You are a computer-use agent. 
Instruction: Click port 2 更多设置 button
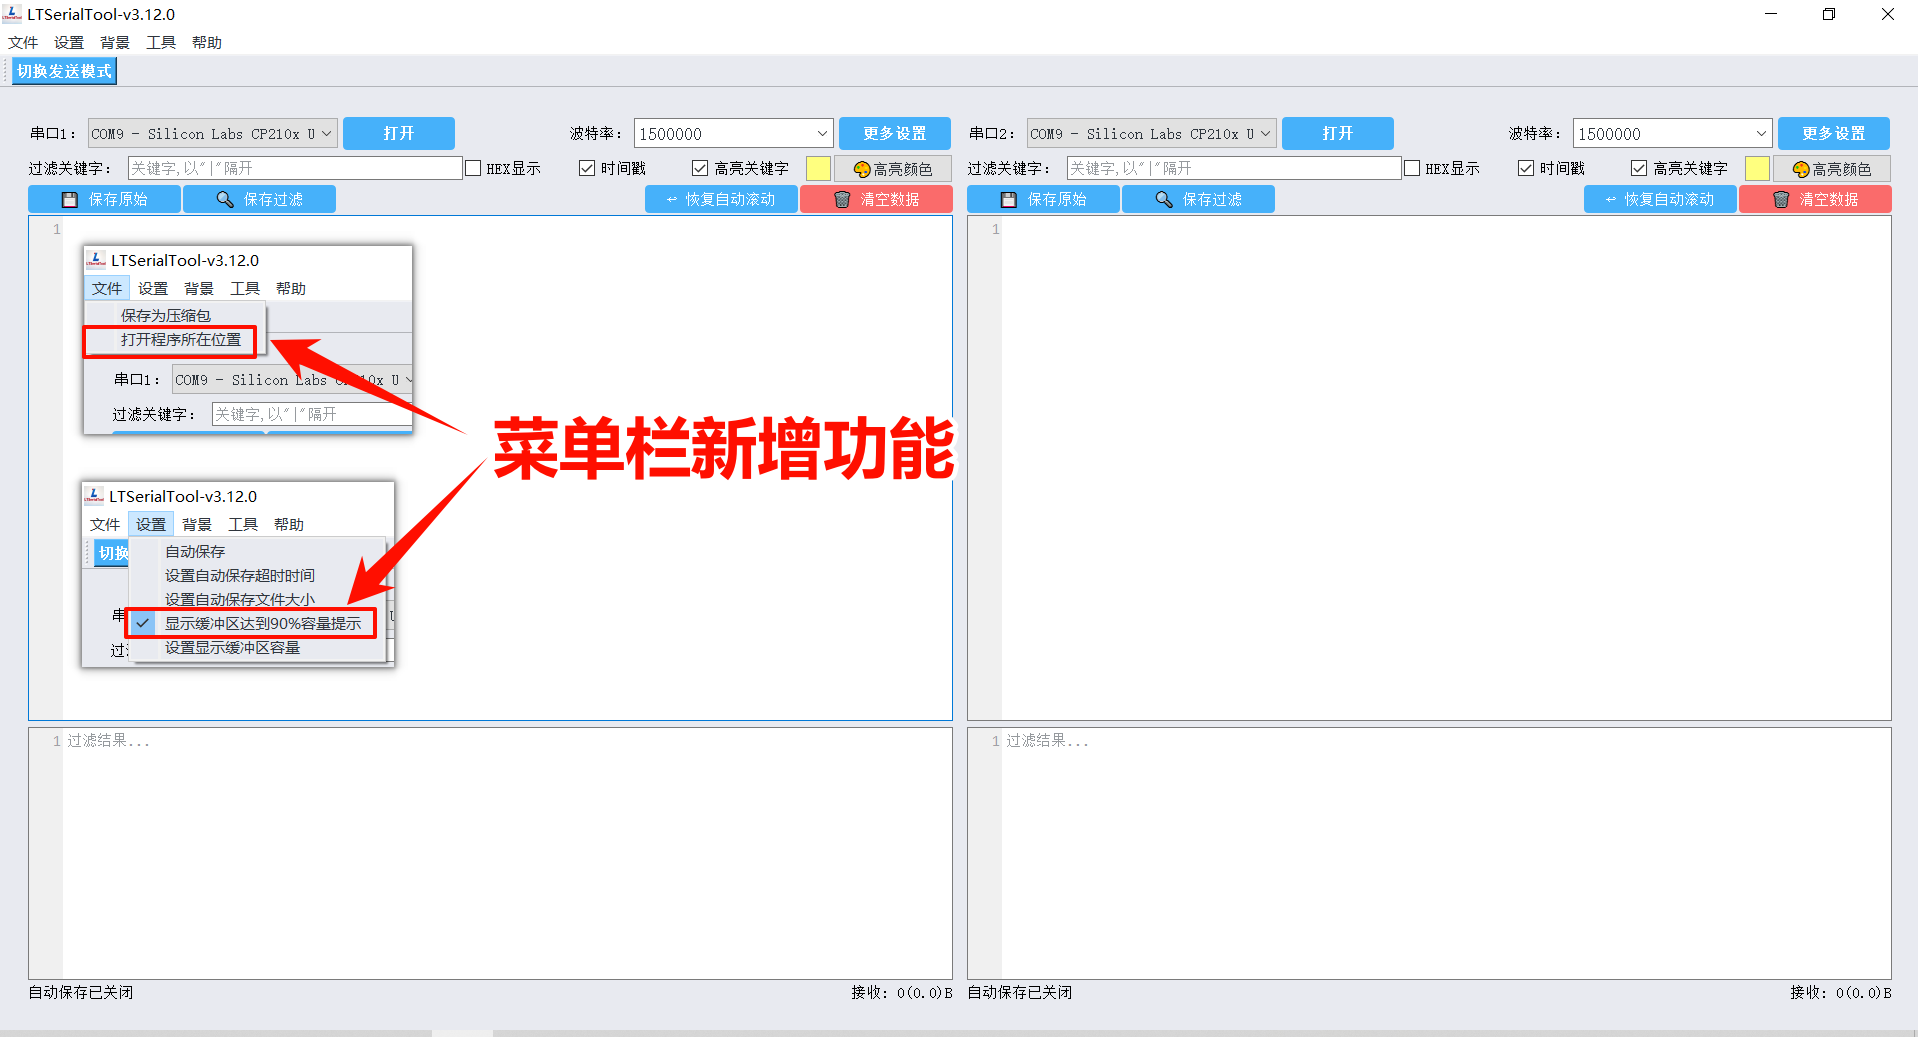(x=1834, y=133)
